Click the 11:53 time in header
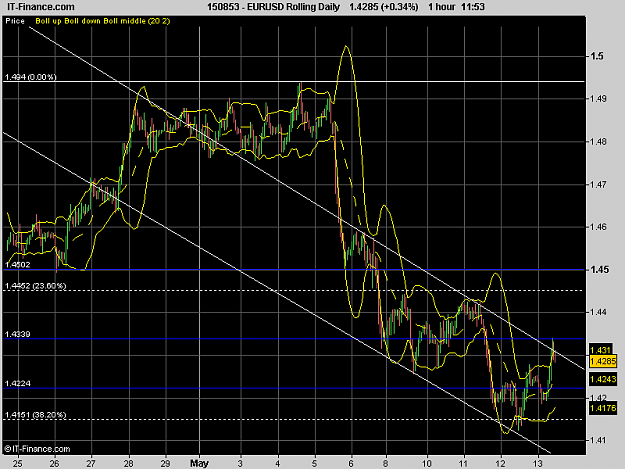Viewport: 625px width, 469px height. point(473,7)
